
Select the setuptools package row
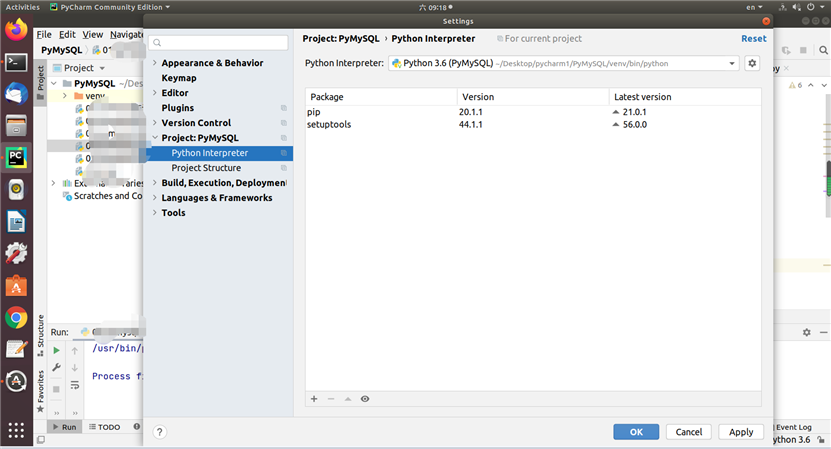[533, 125]
